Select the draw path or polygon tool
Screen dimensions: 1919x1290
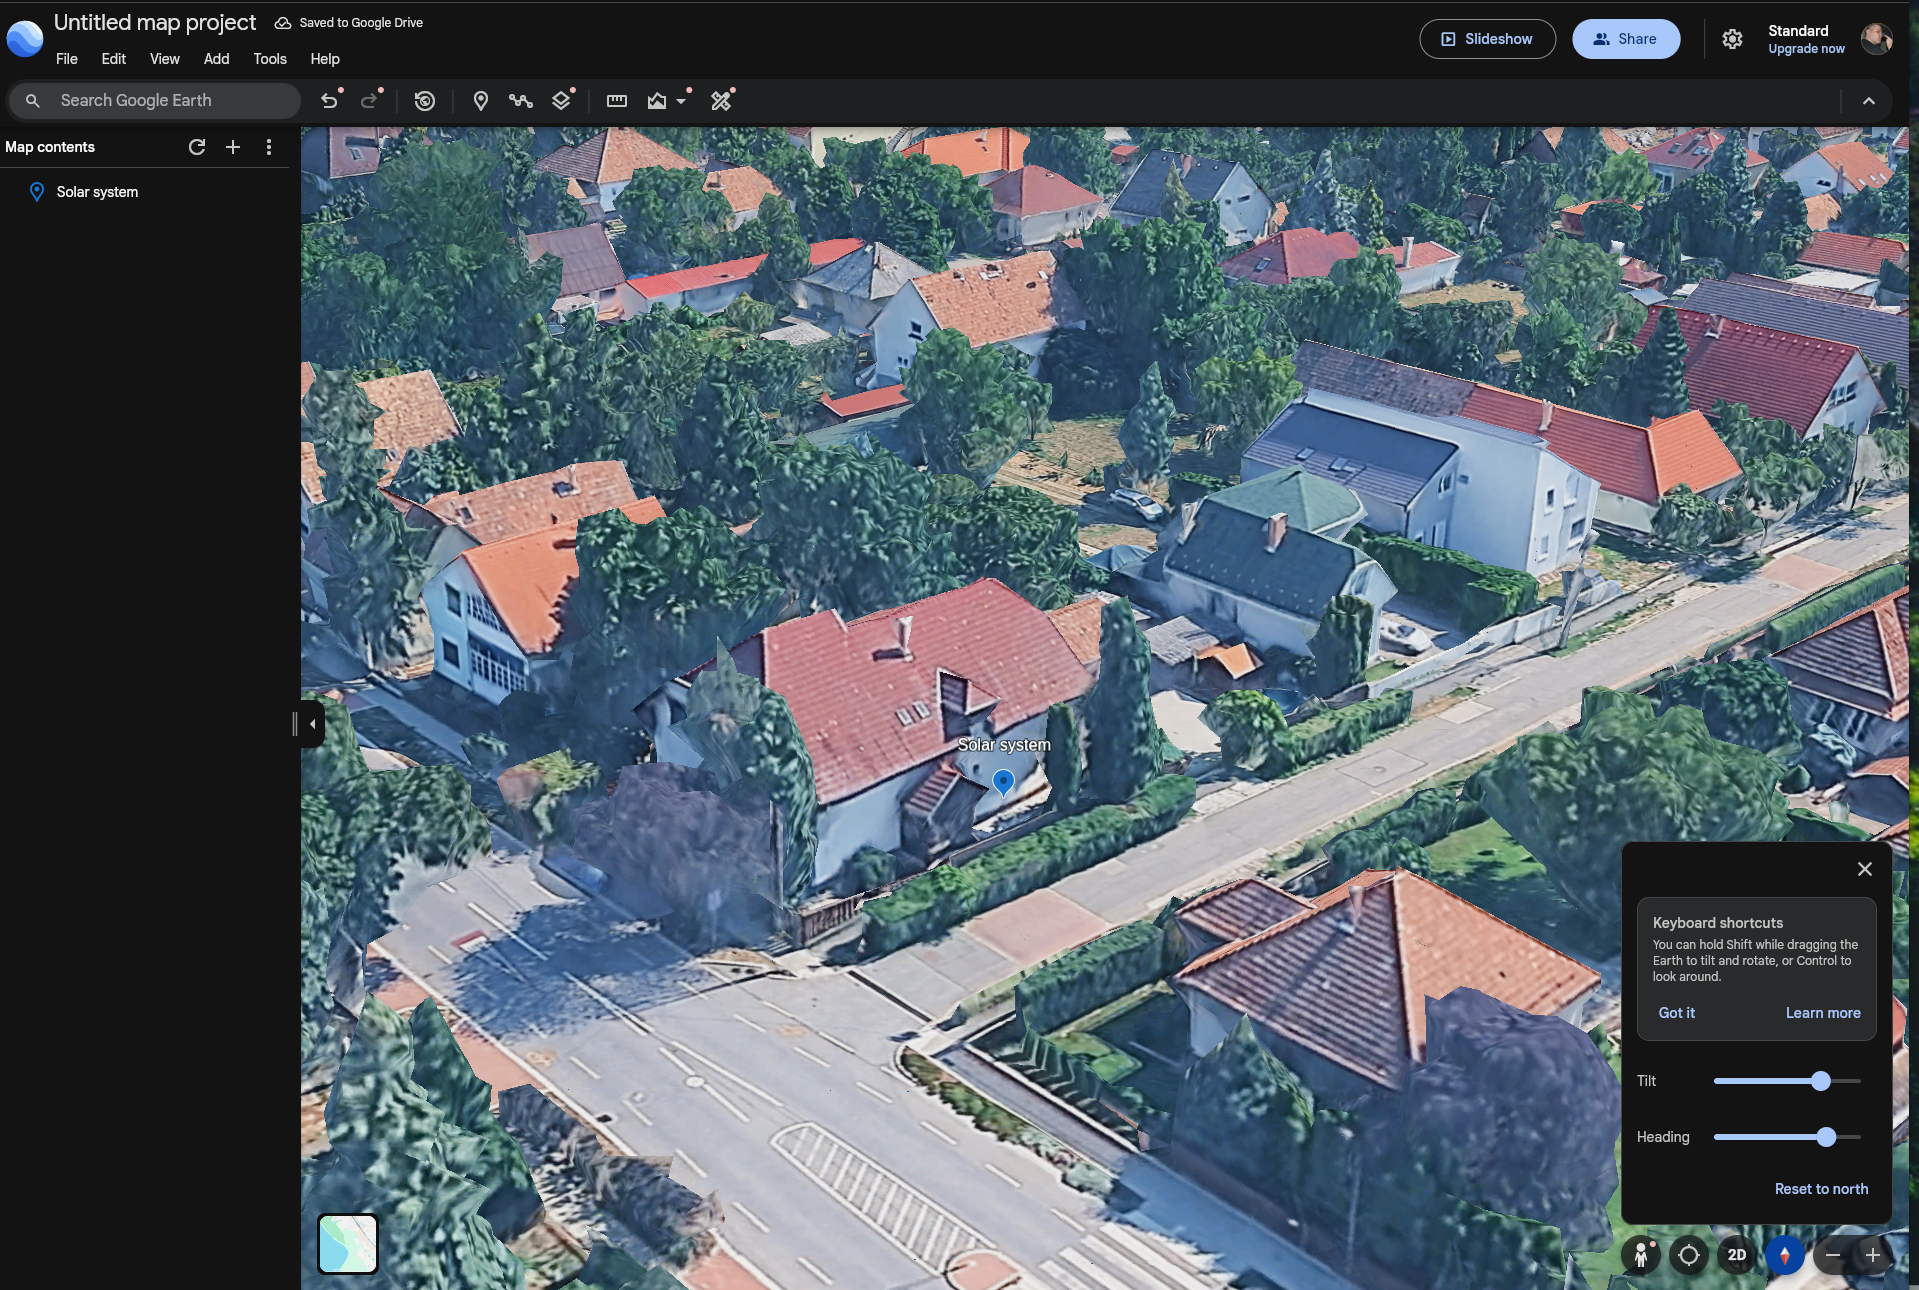[x=520, y=100]
